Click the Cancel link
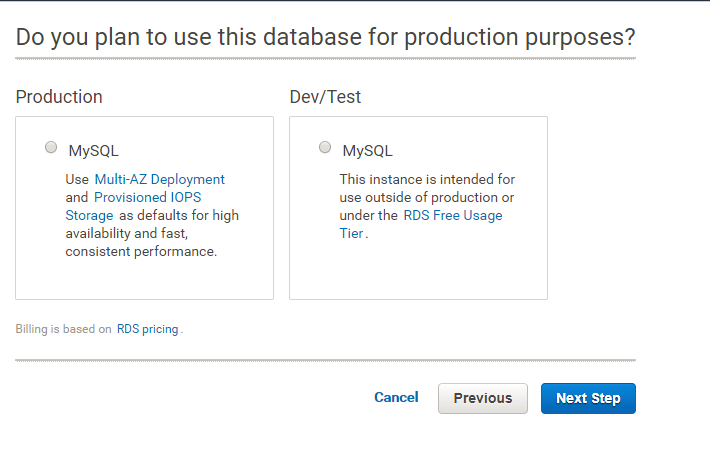710x458 pixels. (396, 397)
